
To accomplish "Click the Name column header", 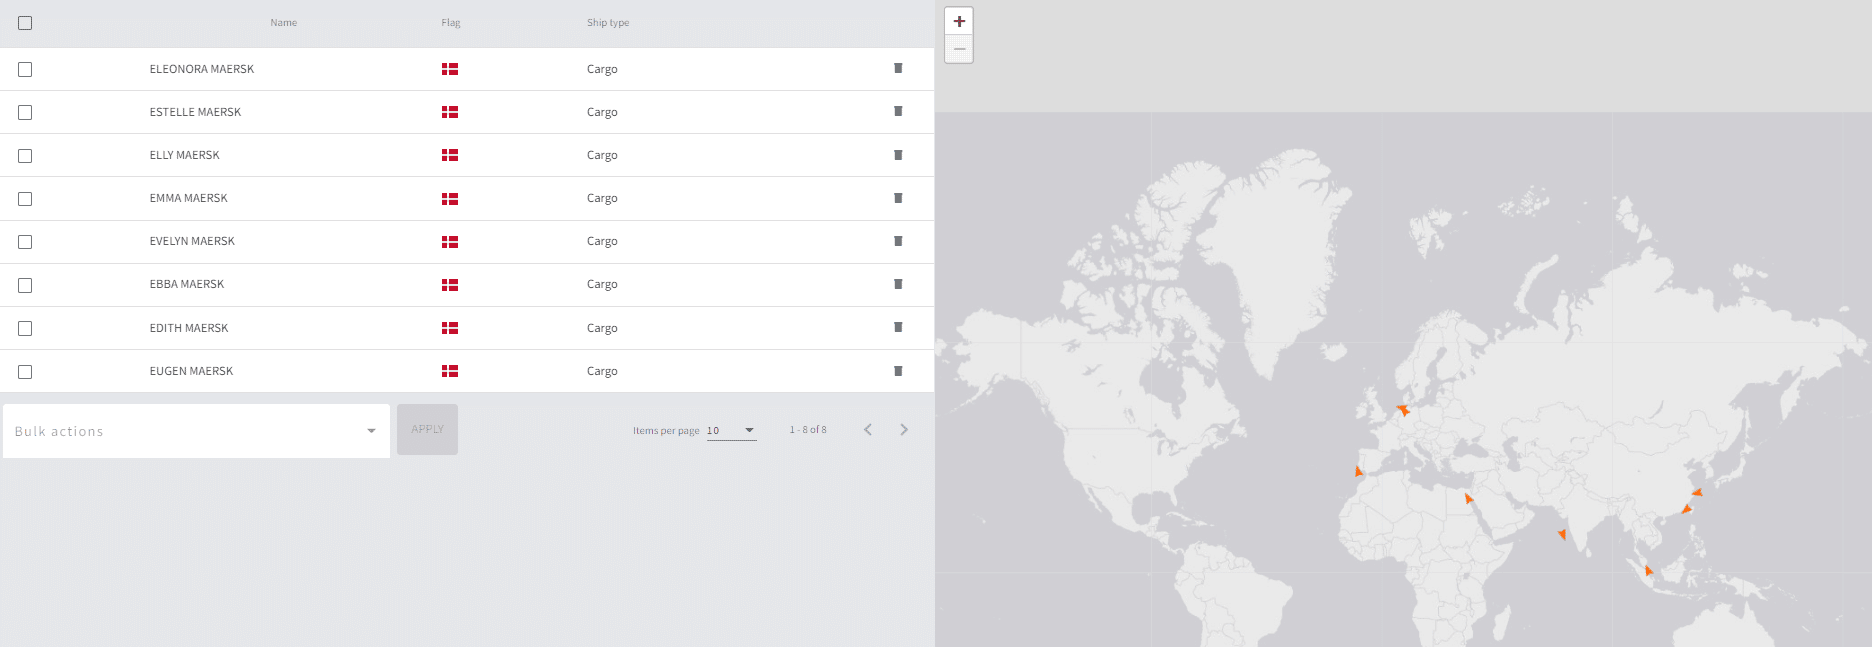I will click(x=284, y=23).
